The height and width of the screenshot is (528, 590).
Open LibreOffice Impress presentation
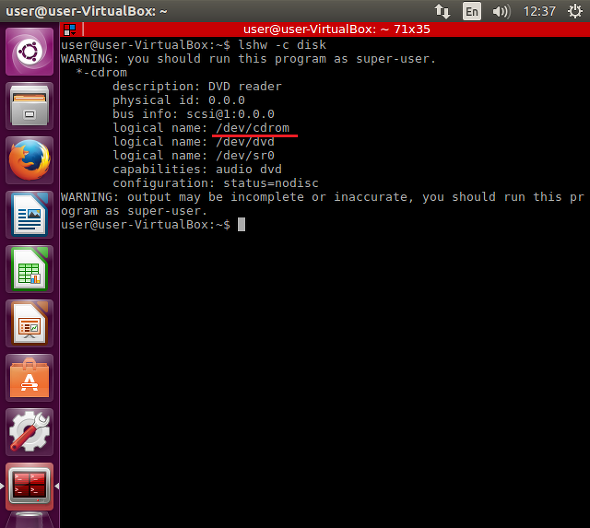29,323
